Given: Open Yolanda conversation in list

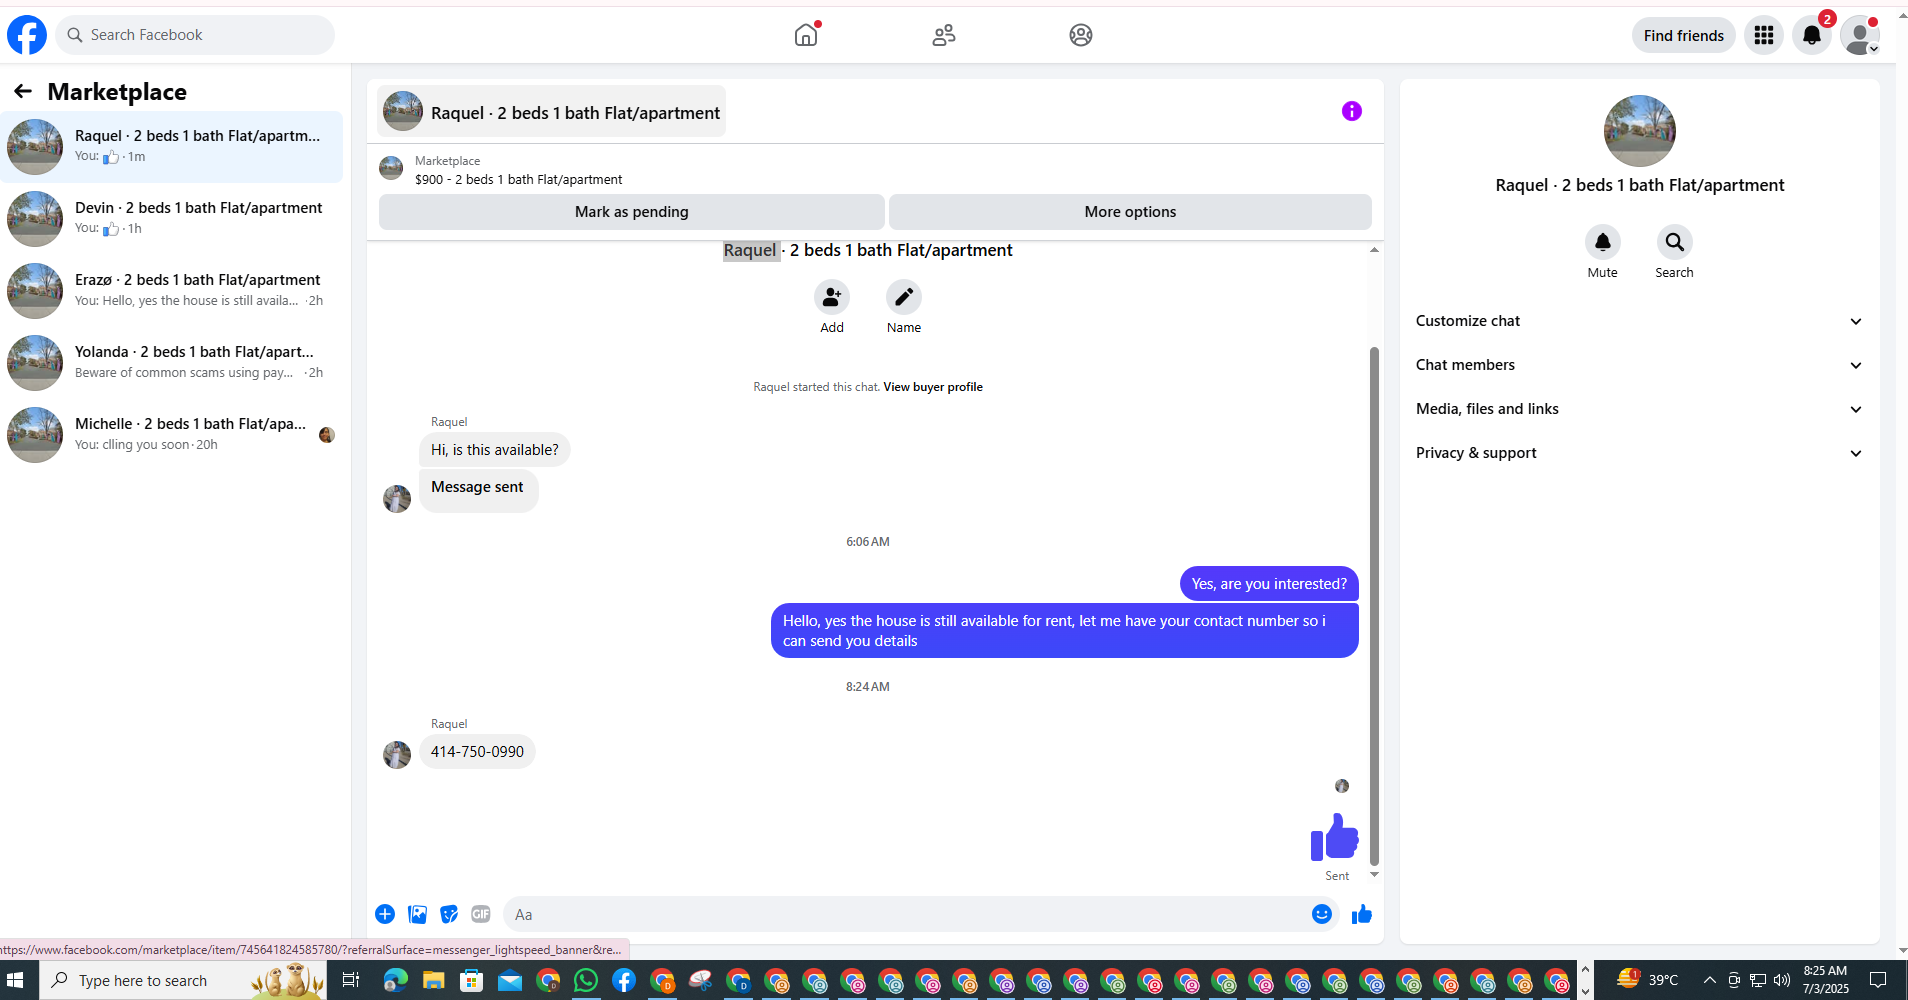Looking at the screenshot, I should click(172, 363).
